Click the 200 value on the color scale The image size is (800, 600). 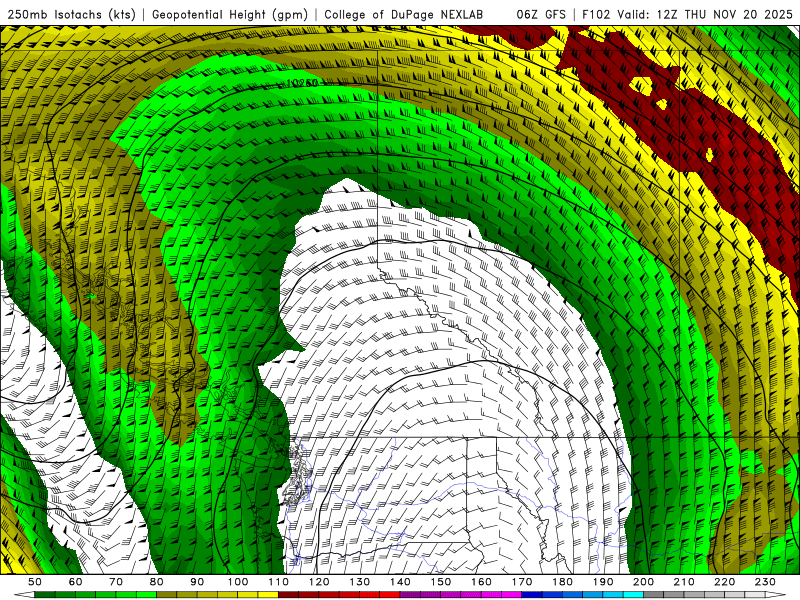pyautogui.click(x=644, y=582)
